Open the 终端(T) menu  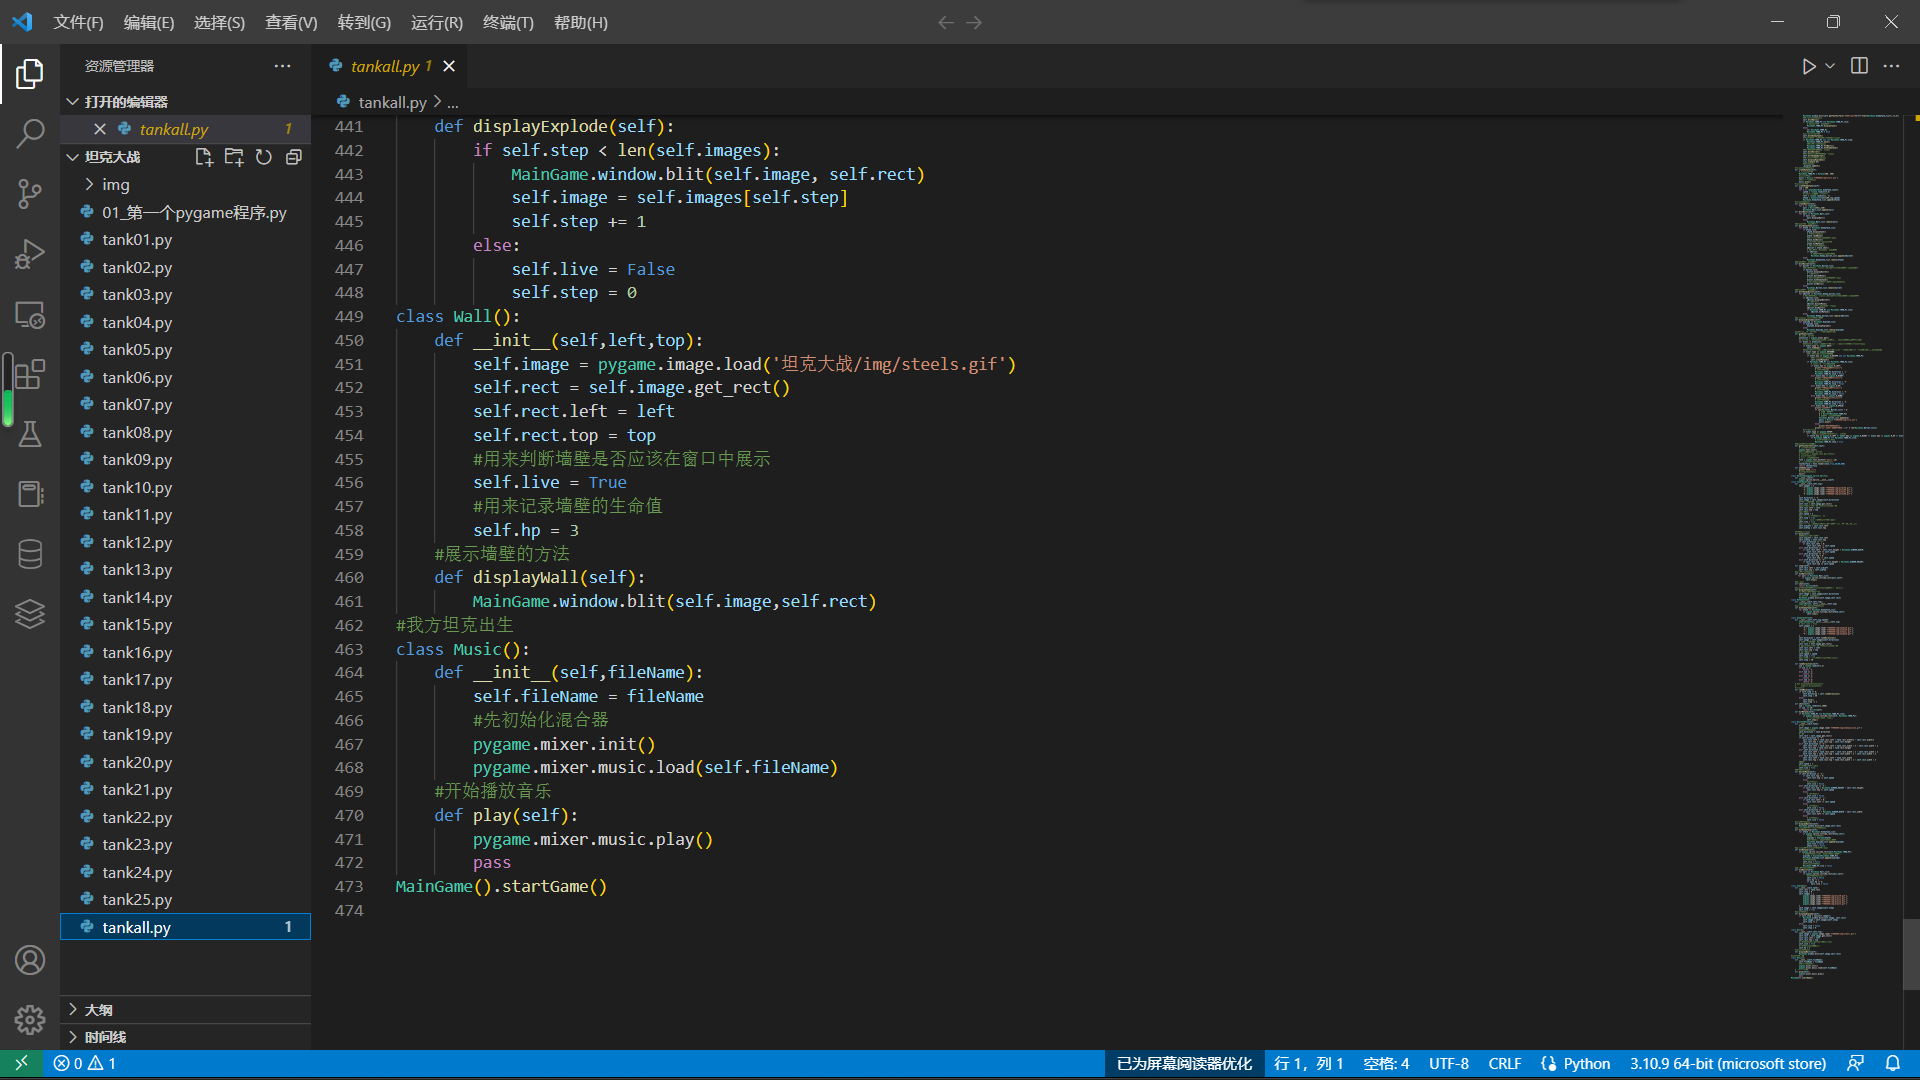pos(508,22)
